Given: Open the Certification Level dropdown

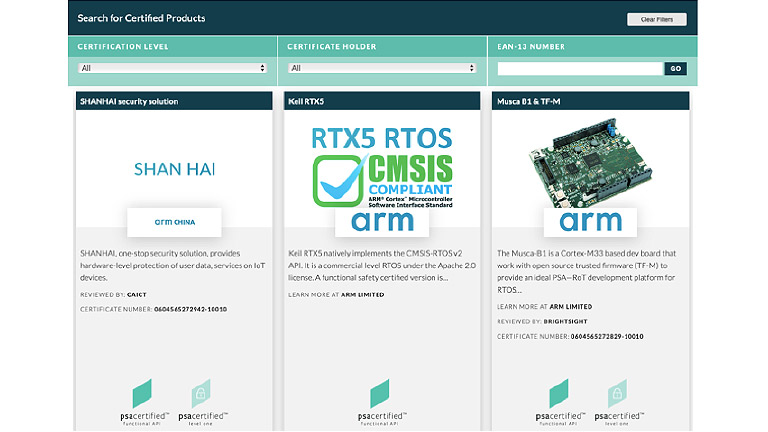Looking at the screenshot, I should [172, 68].
